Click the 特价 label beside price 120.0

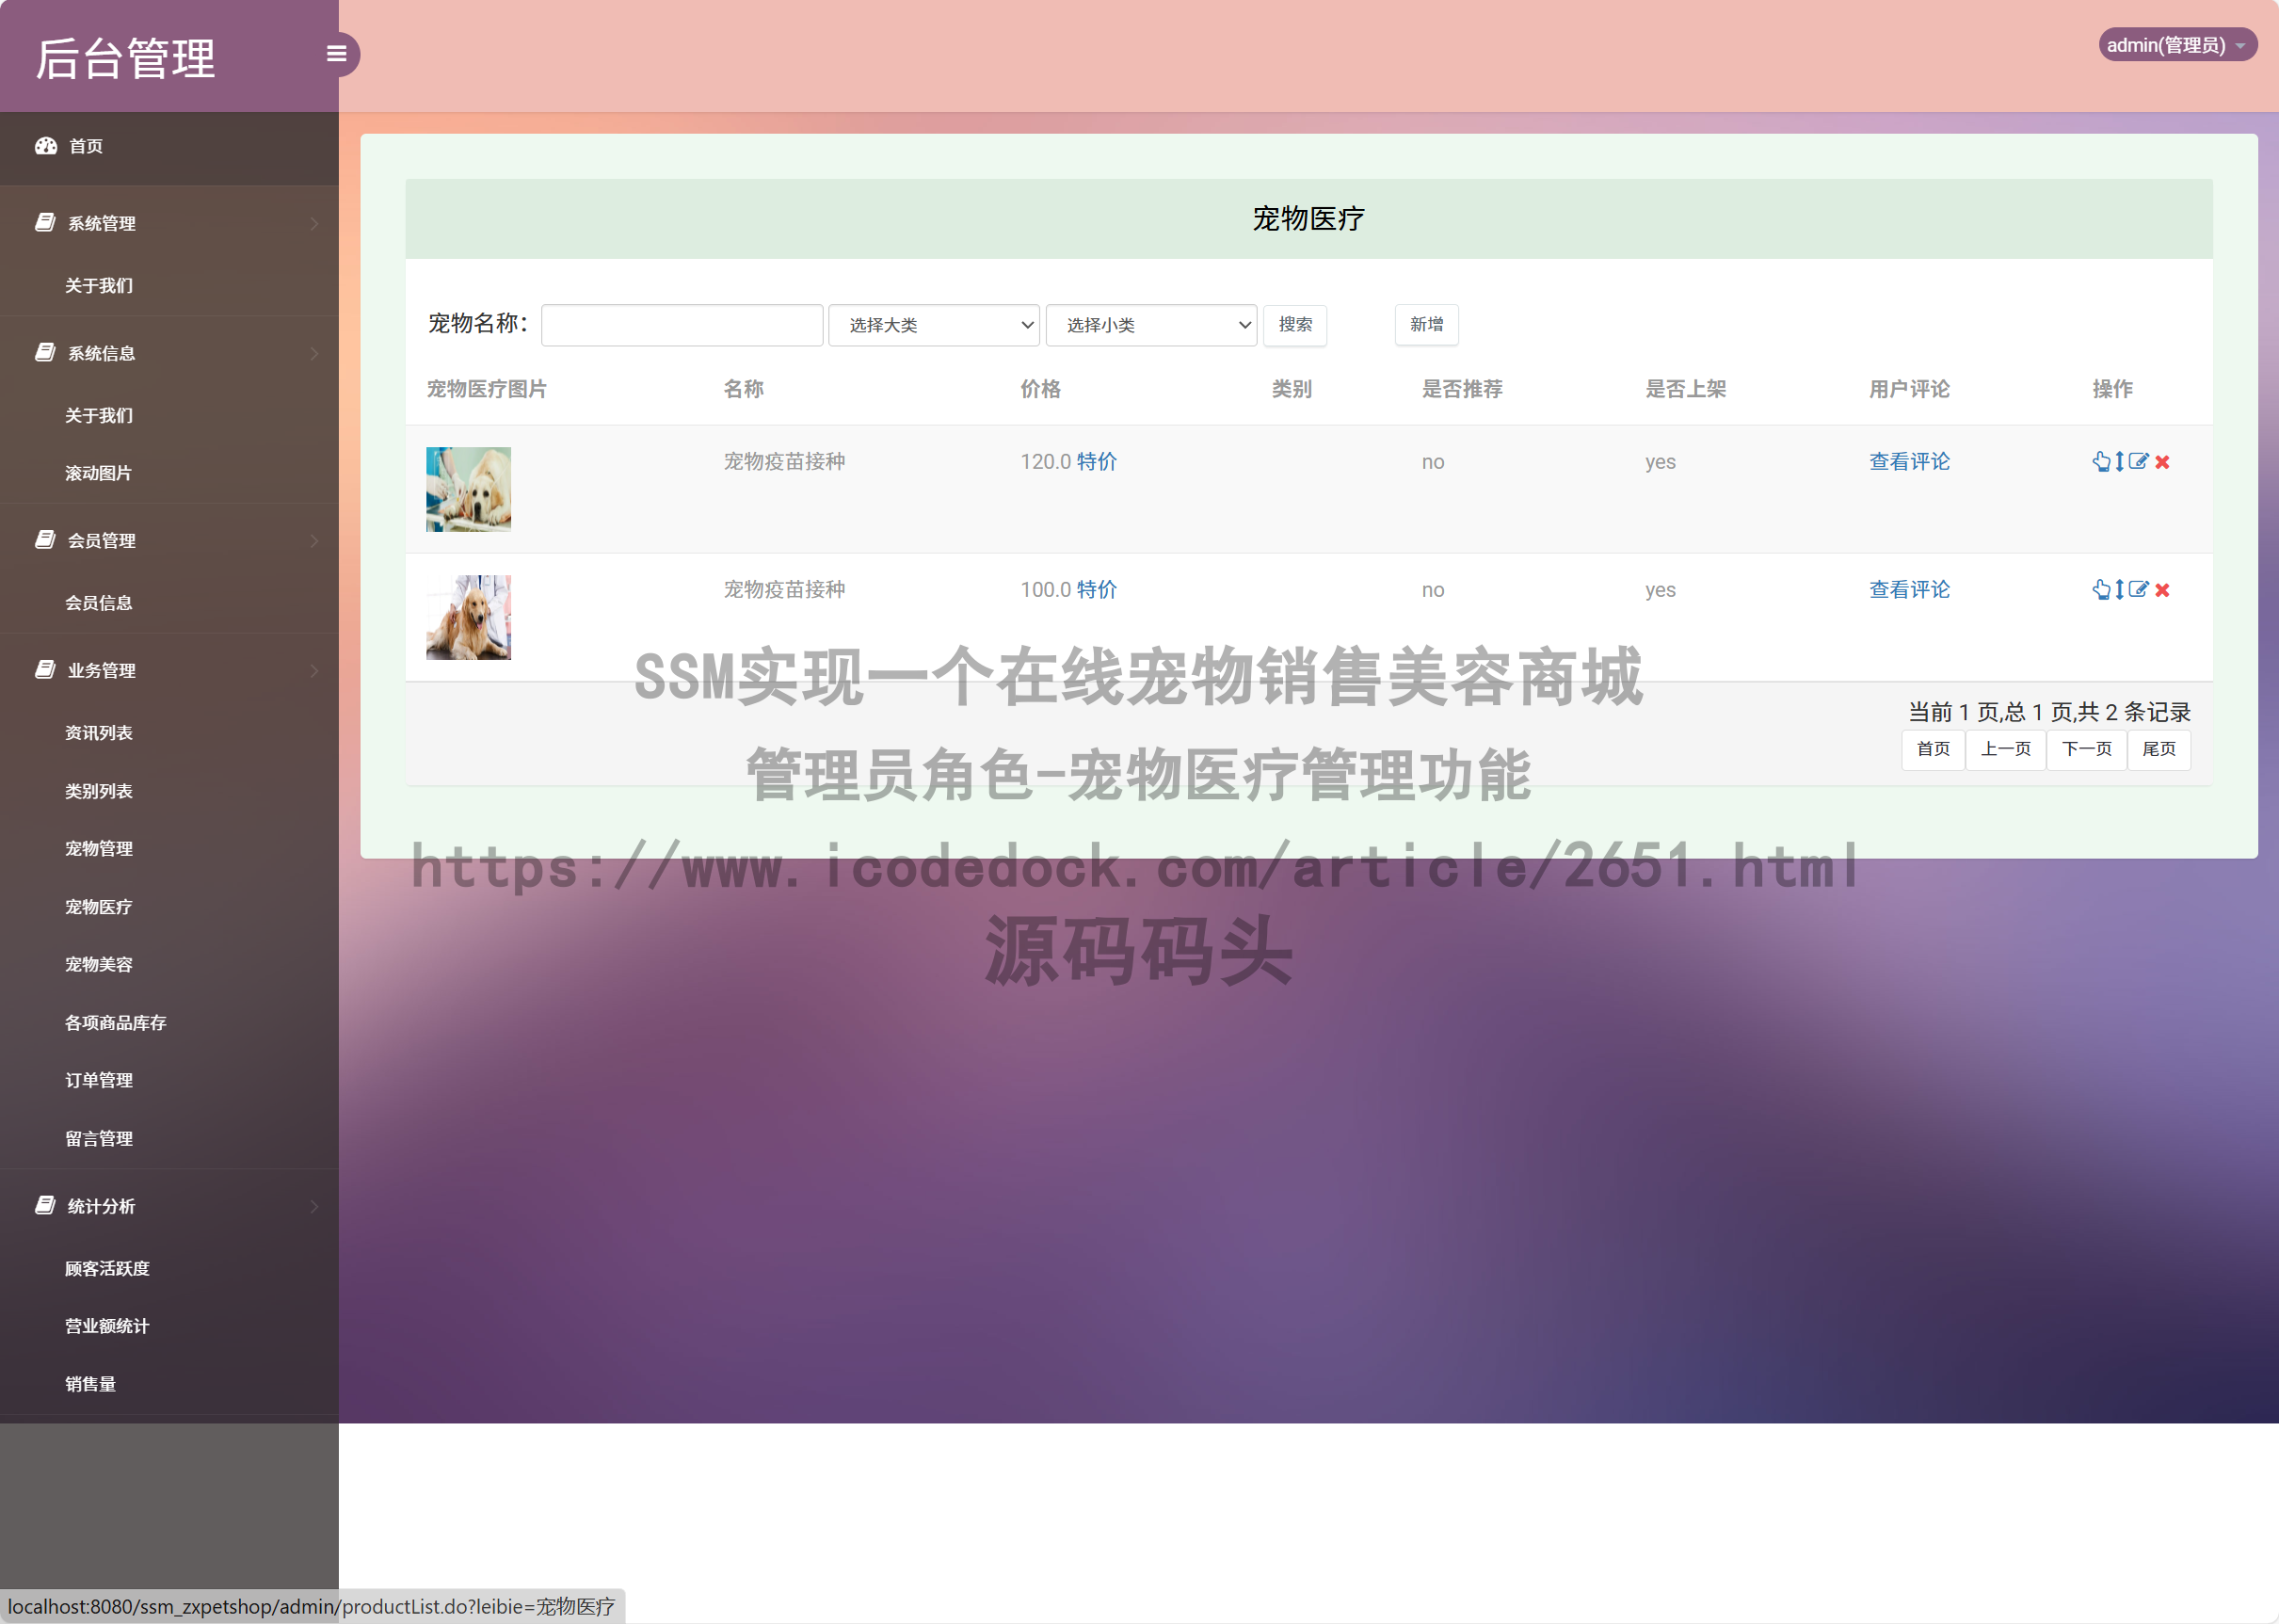1095,461
